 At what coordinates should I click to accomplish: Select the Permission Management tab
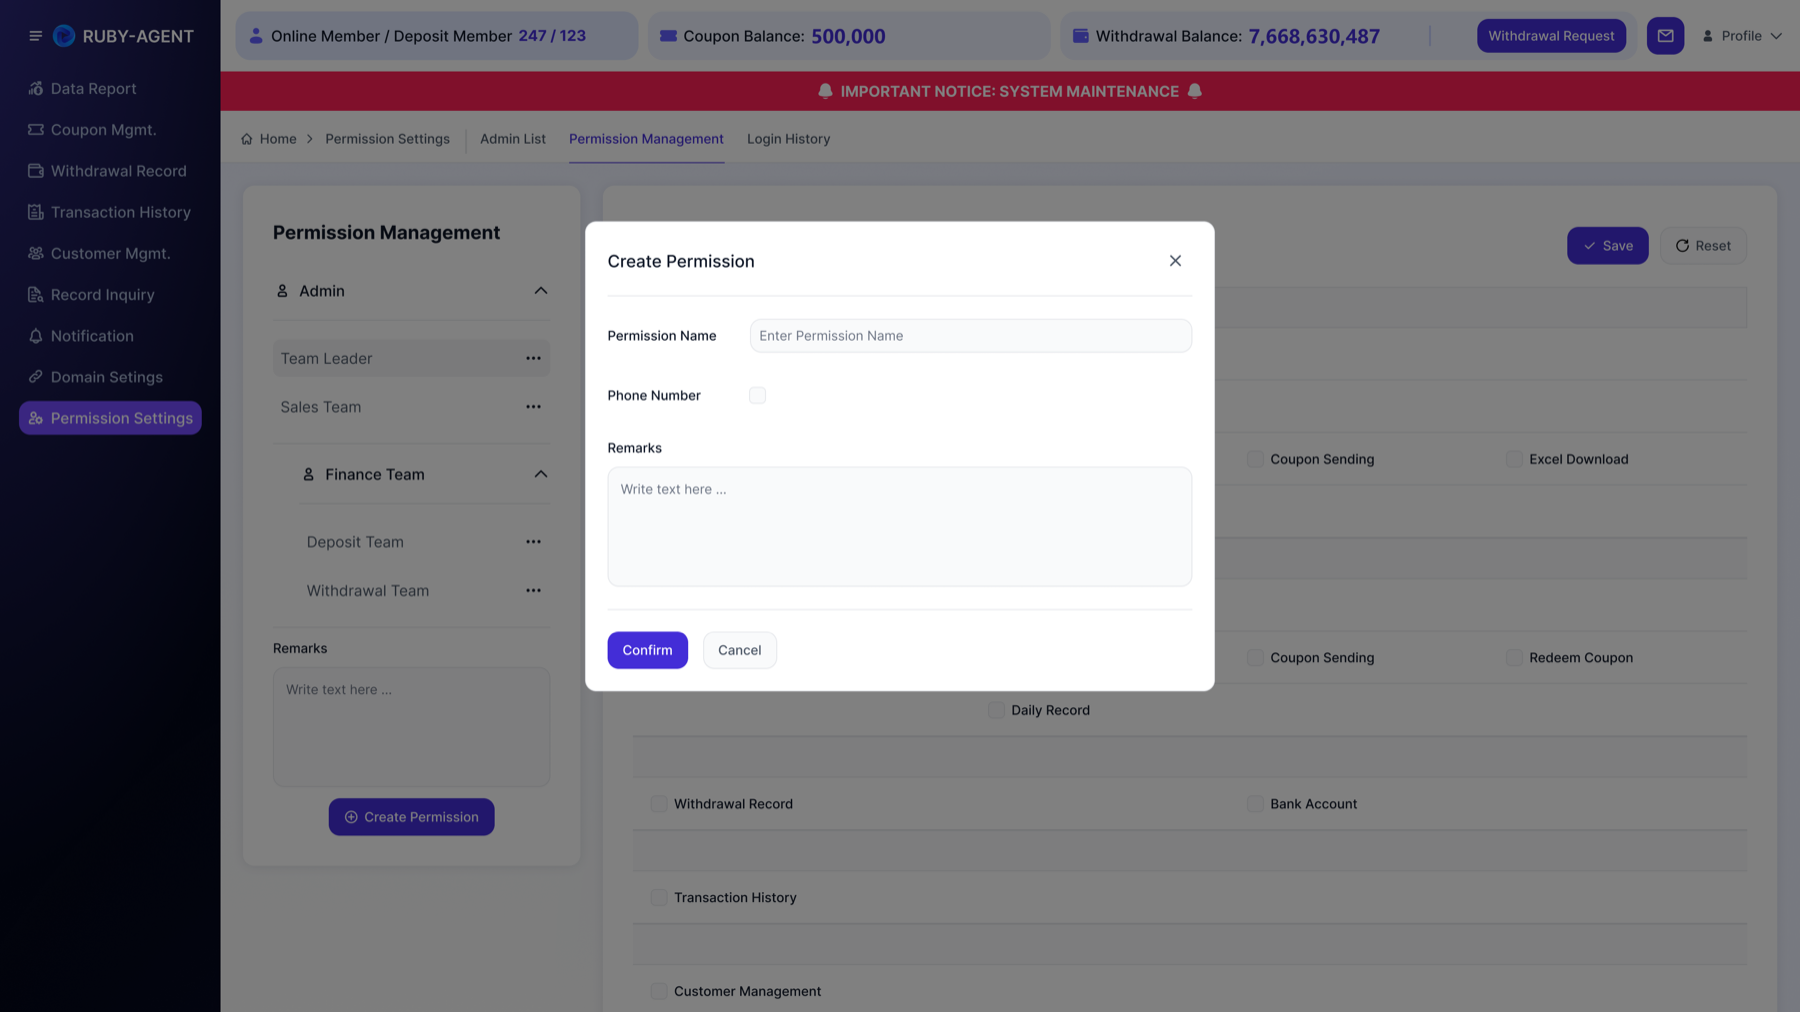tap(646, 139)
